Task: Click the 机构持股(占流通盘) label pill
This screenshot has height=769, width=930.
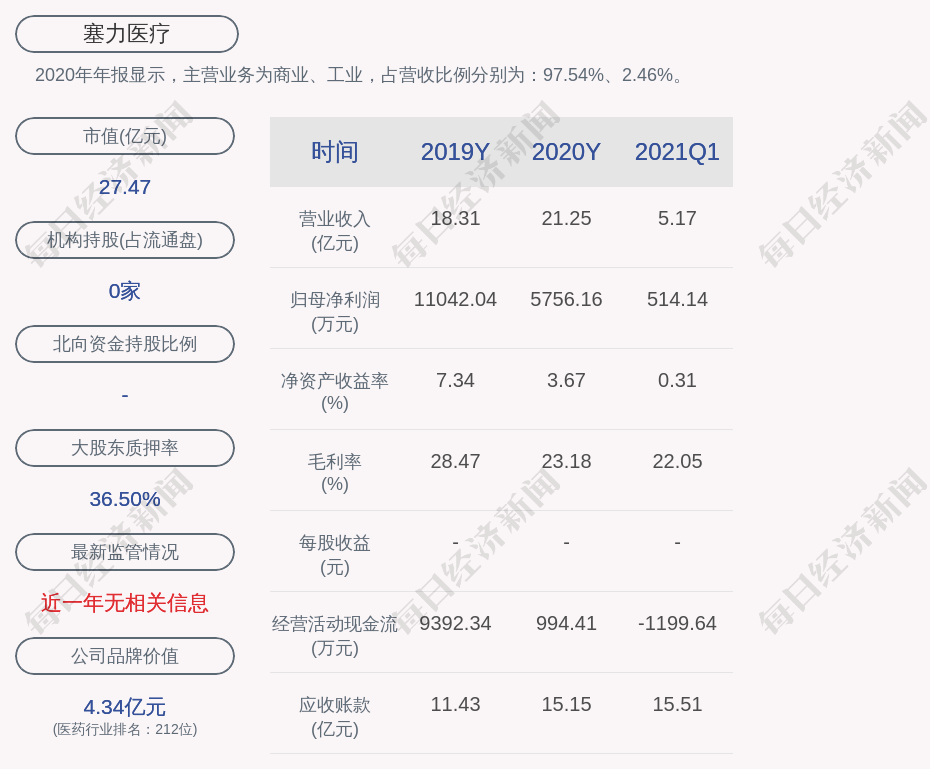Action: click(125, 240)
